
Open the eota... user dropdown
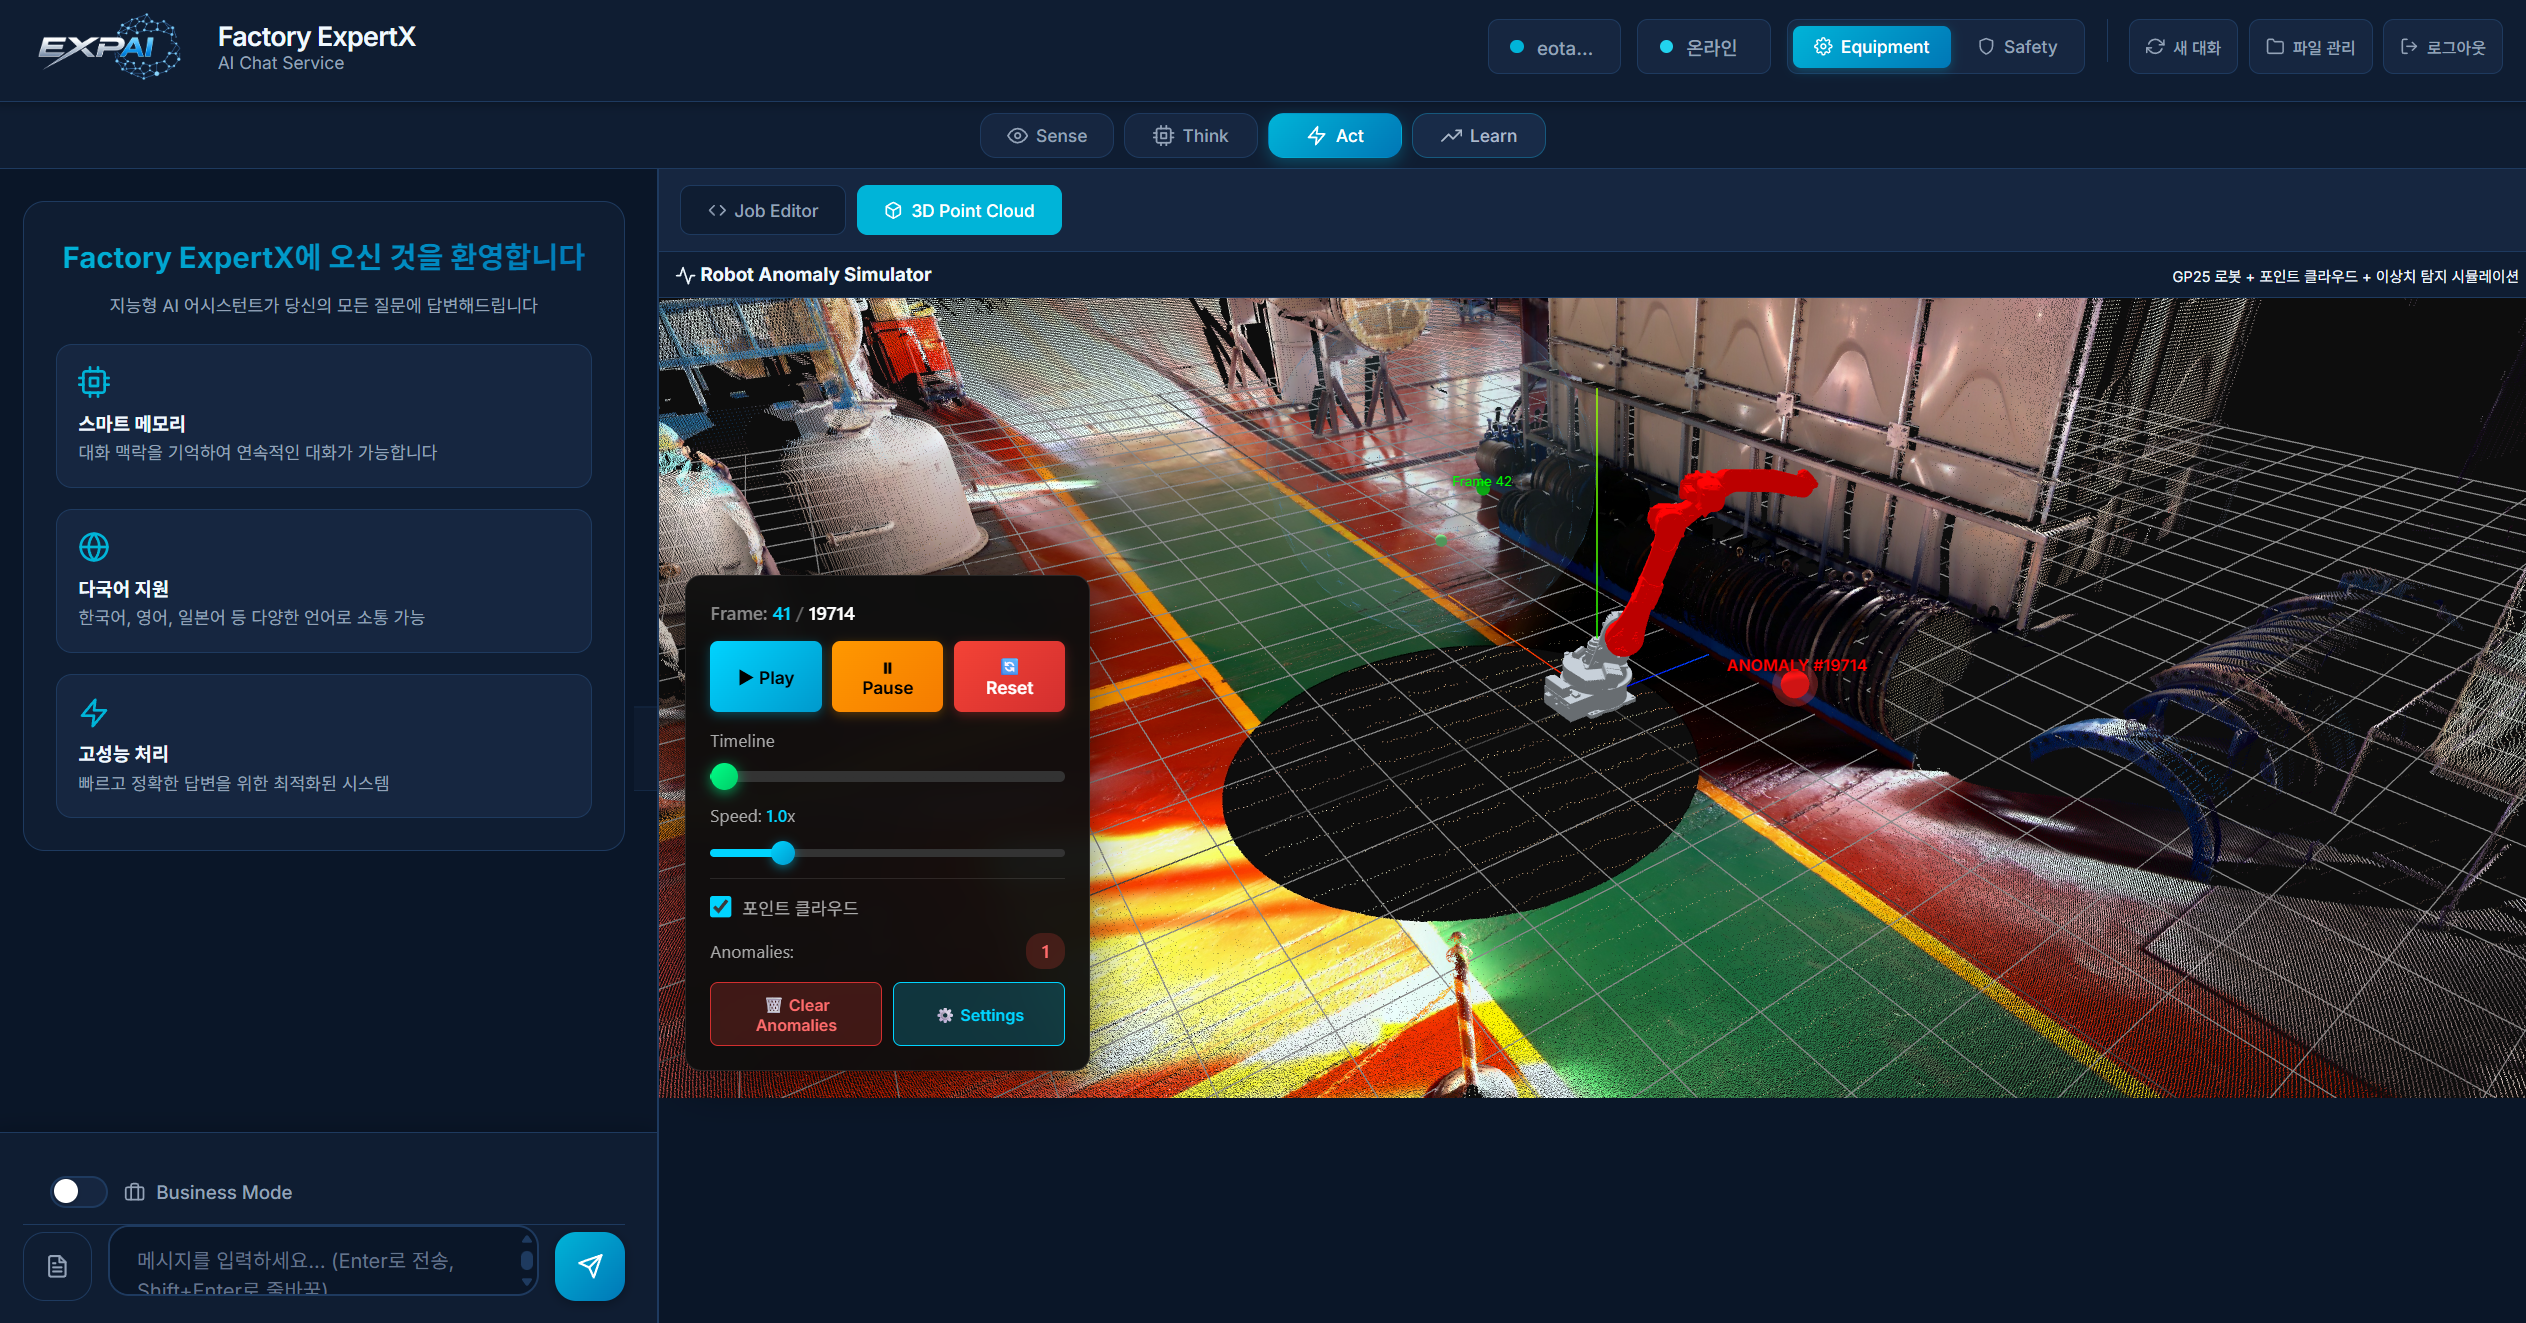coord(1553,46)
